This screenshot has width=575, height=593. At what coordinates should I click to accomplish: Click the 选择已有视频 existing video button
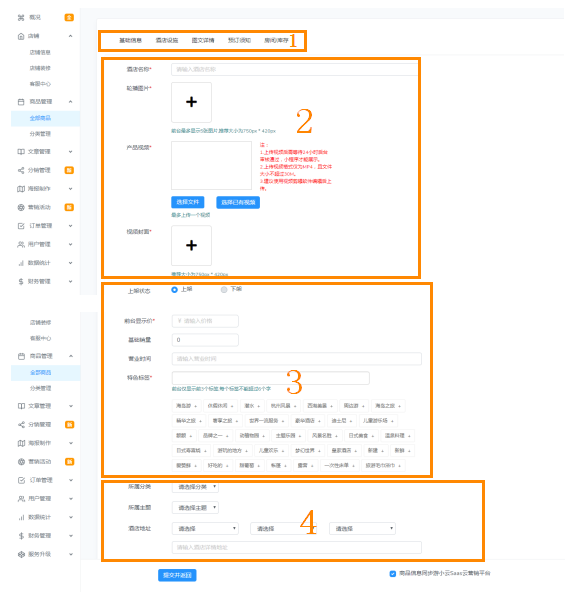point(238,202)
